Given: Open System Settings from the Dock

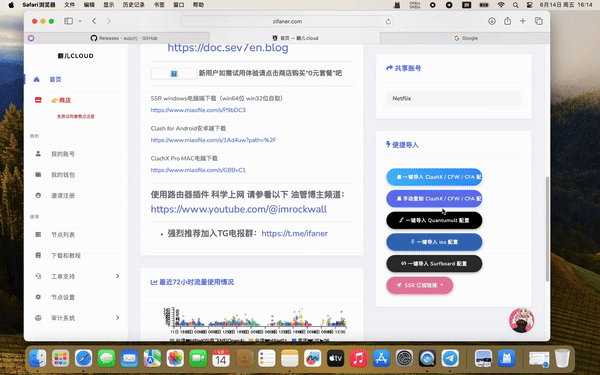Looking at the screenshot, I should click(x=404, y=359).
